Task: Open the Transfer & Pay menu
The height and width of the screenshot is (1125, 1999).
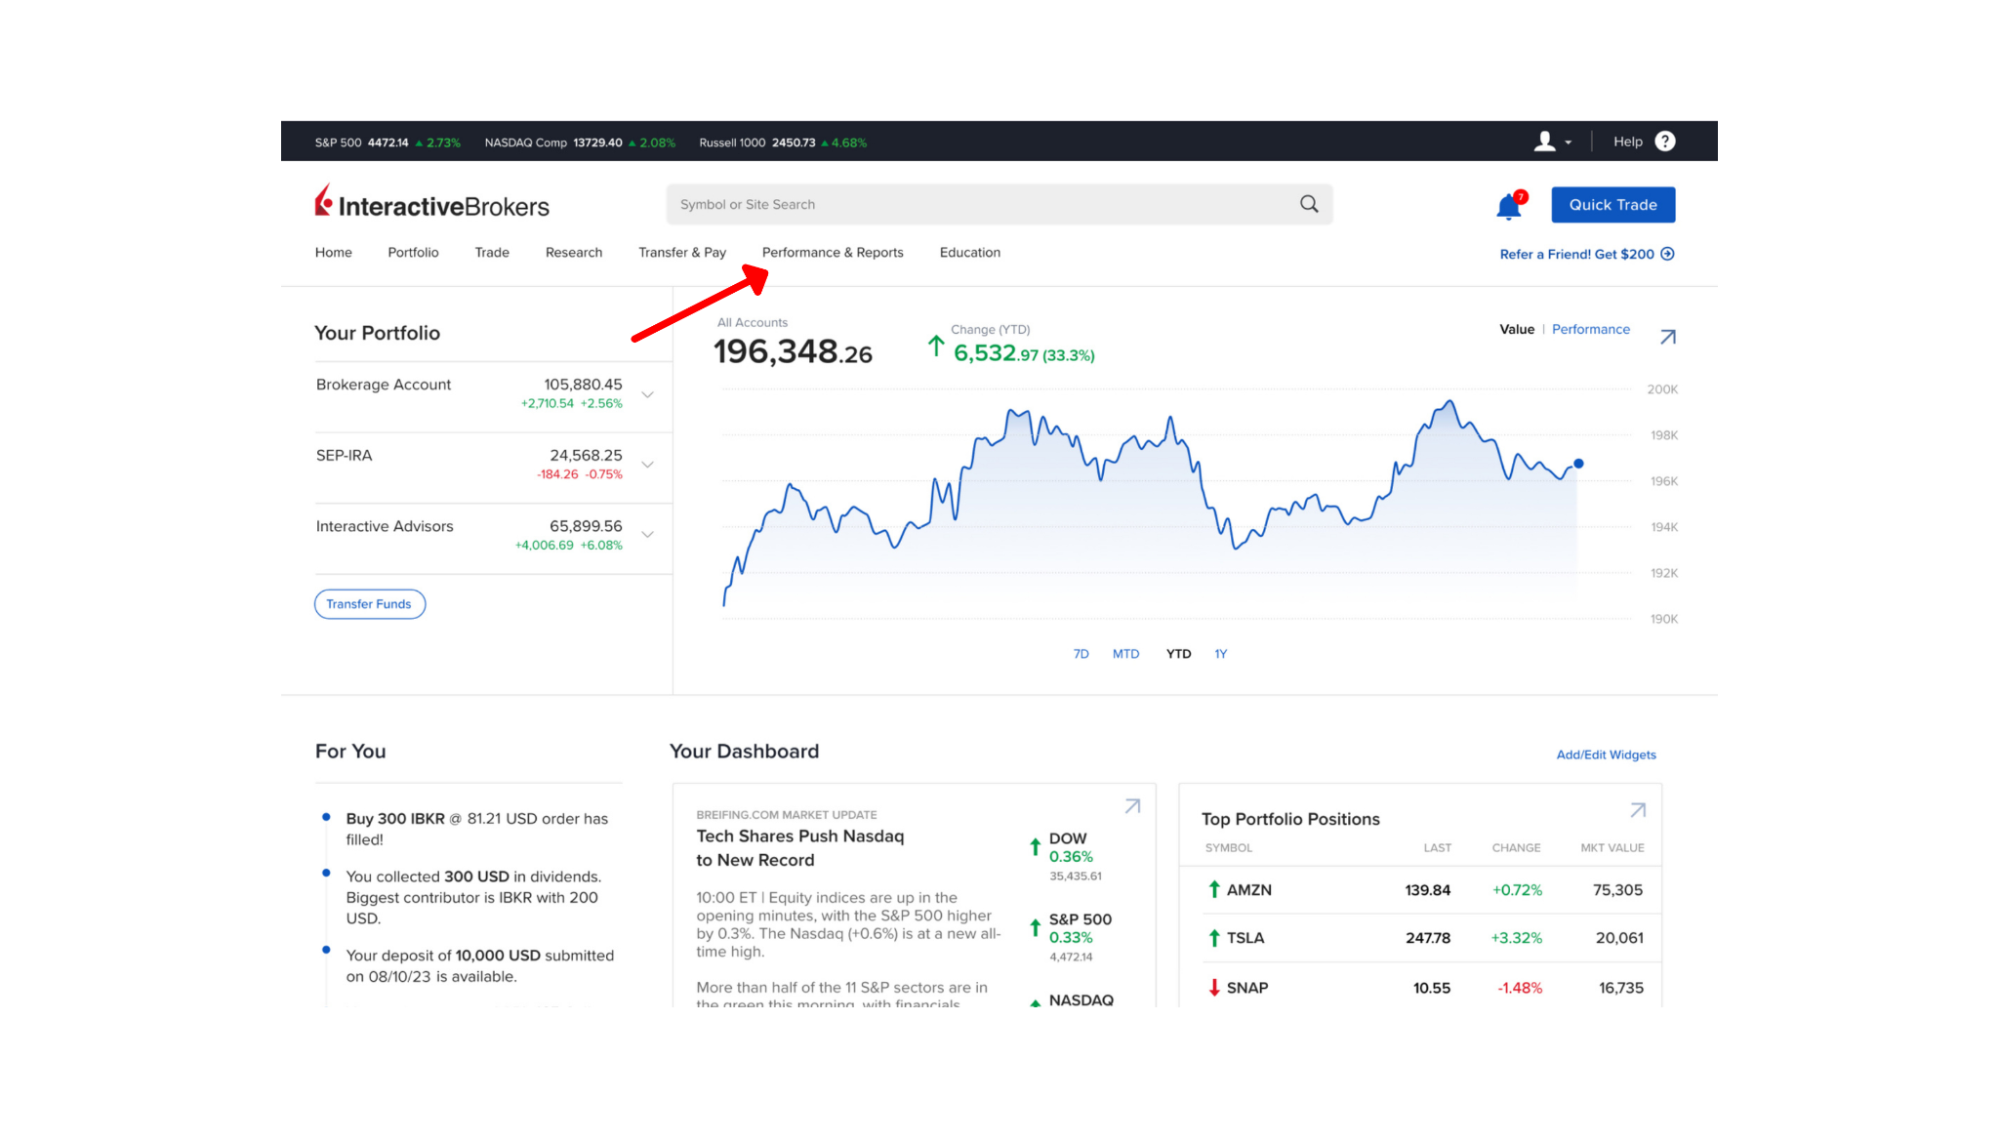Action: 682,252
